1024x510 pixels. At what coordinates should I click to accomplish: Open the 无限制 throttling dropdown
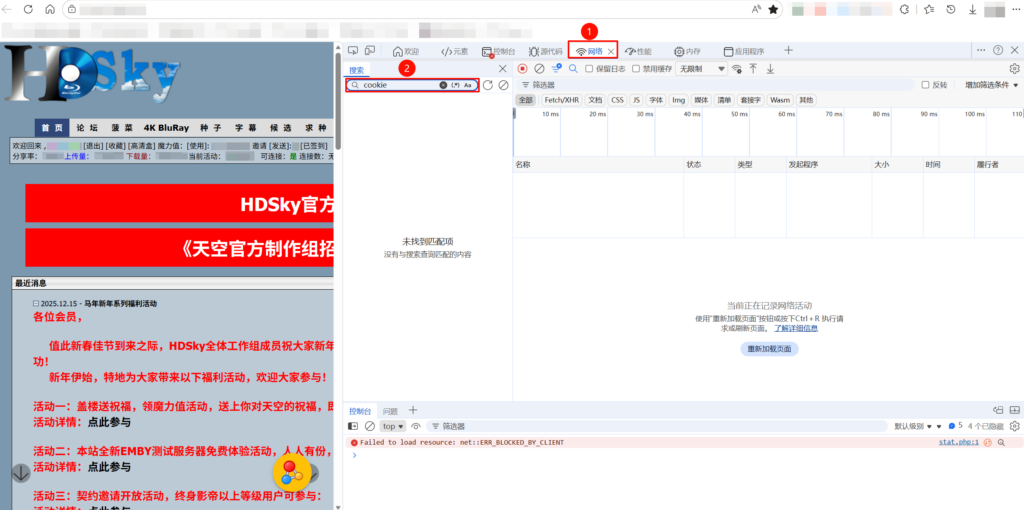[702, 69]
